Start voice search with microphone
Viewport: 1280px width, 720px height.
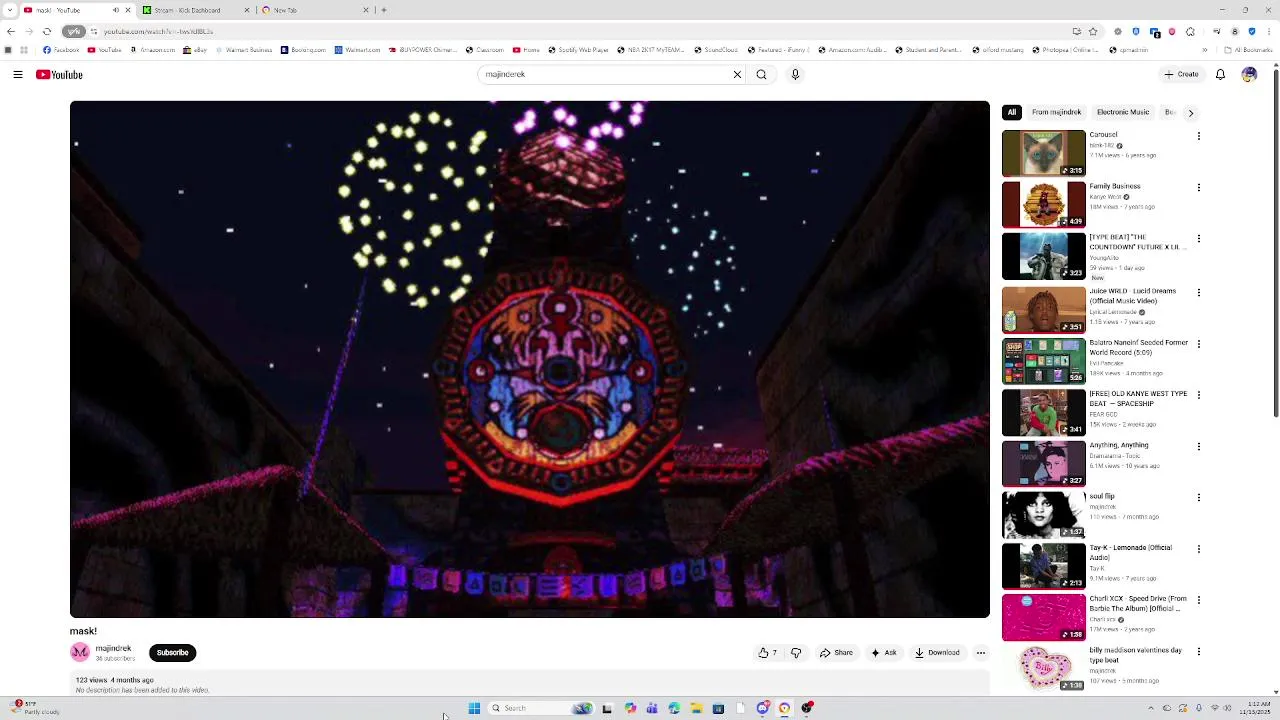coord(795,74)
